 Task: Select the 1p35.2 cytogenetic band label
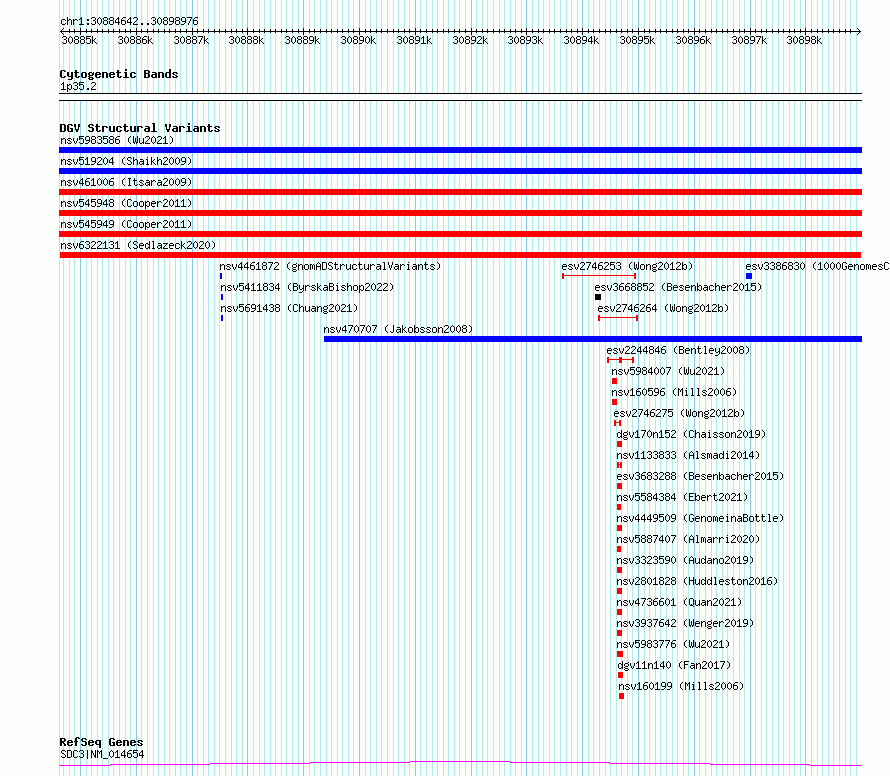[x=78, y=86]
